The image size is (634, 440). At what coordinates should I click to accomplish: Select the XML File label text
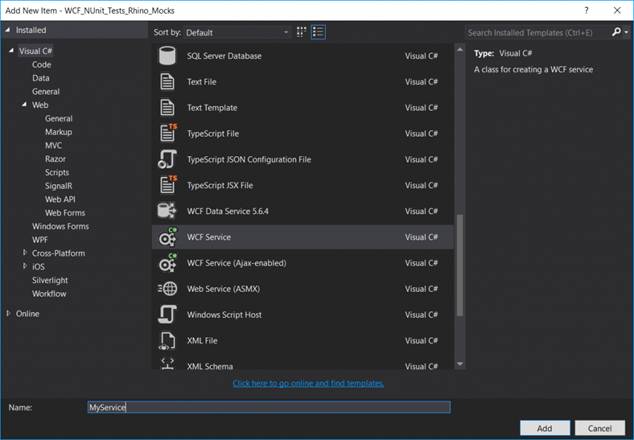click(202, 341)
